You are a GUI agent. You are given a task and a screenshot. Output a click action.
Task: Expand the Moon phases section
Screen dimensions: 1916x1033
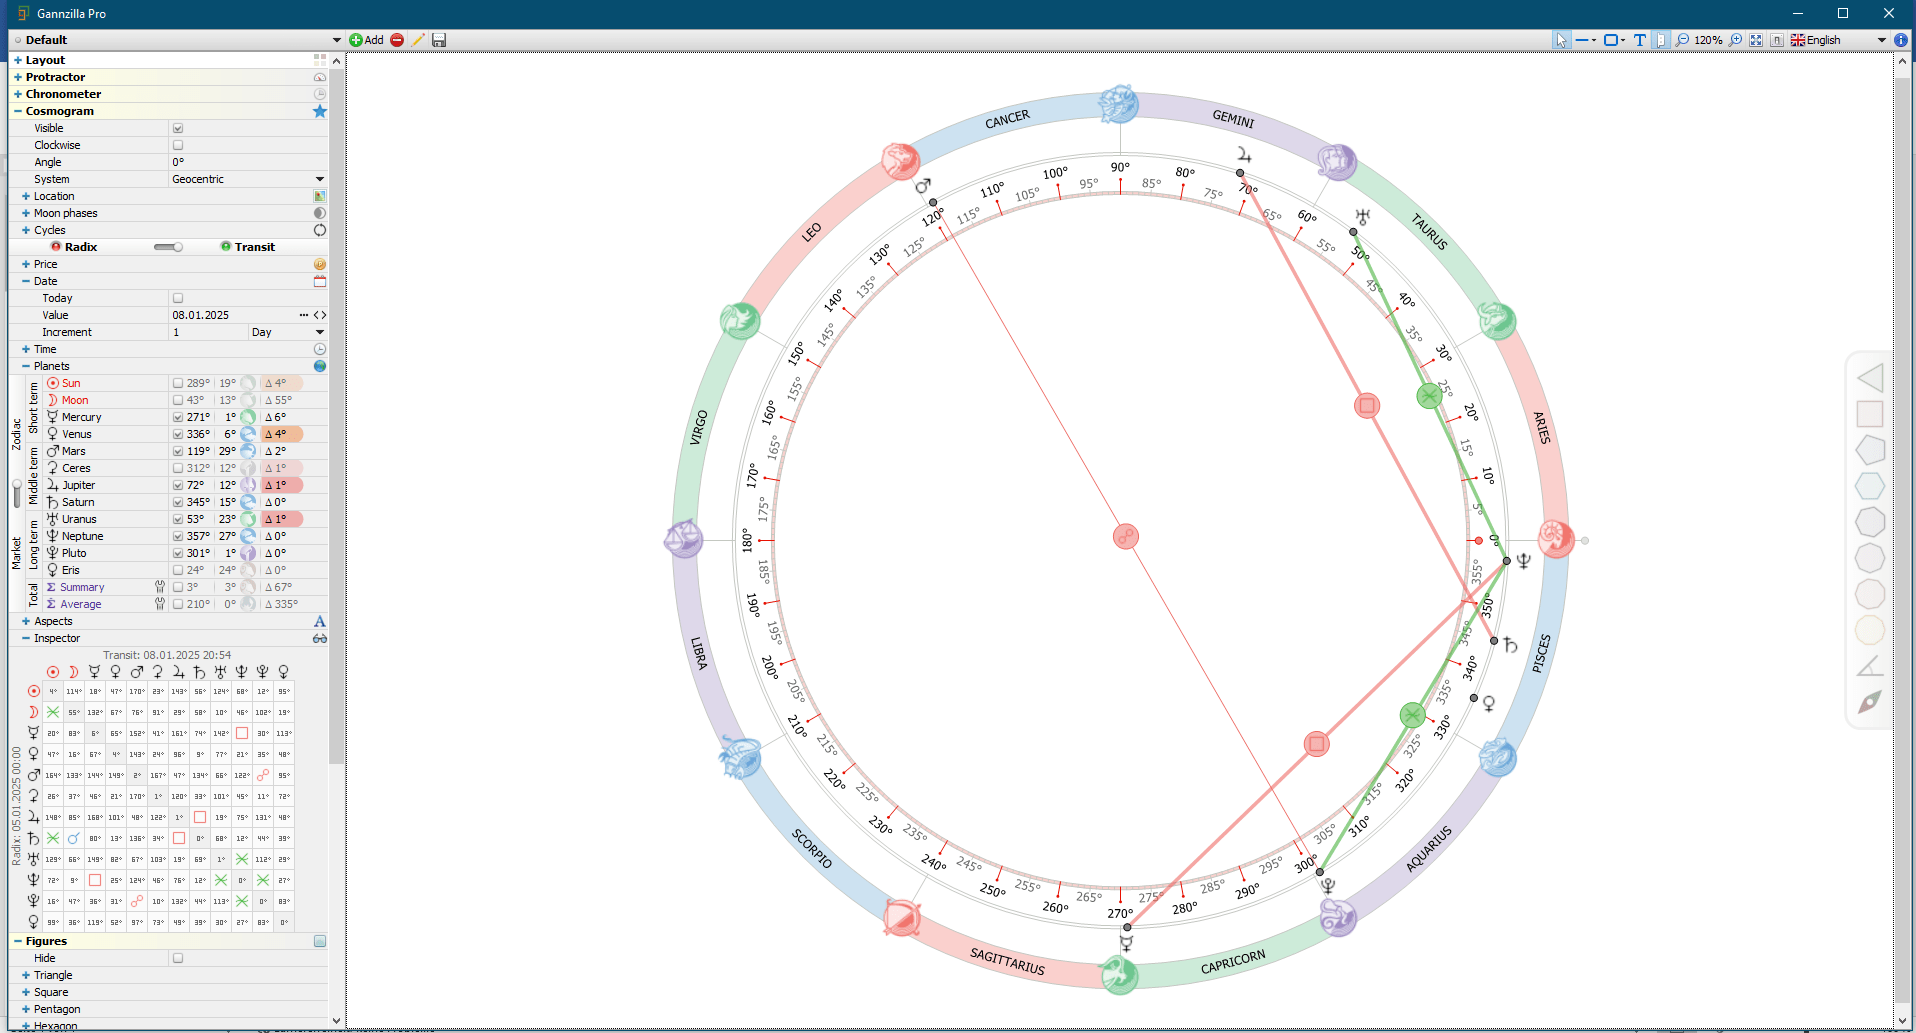pos(26,213)
